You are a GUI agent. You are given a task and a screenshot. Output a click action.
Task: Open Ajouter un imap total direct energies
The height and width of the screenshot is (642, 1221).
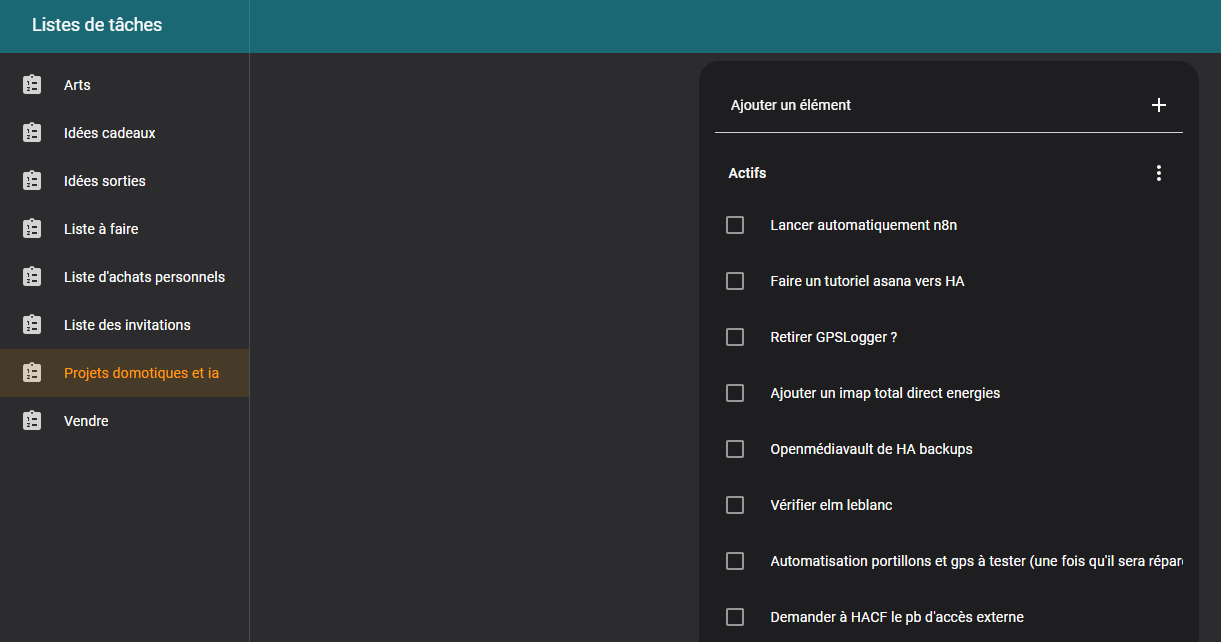point(885,393)
